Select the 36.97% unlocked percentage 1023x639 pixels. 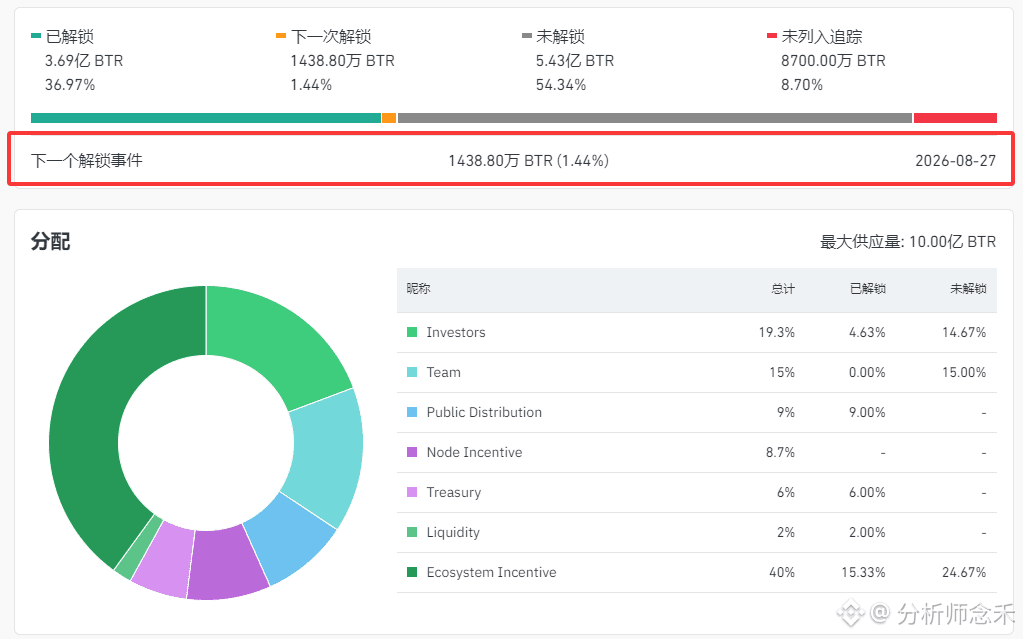coord(70,85)
